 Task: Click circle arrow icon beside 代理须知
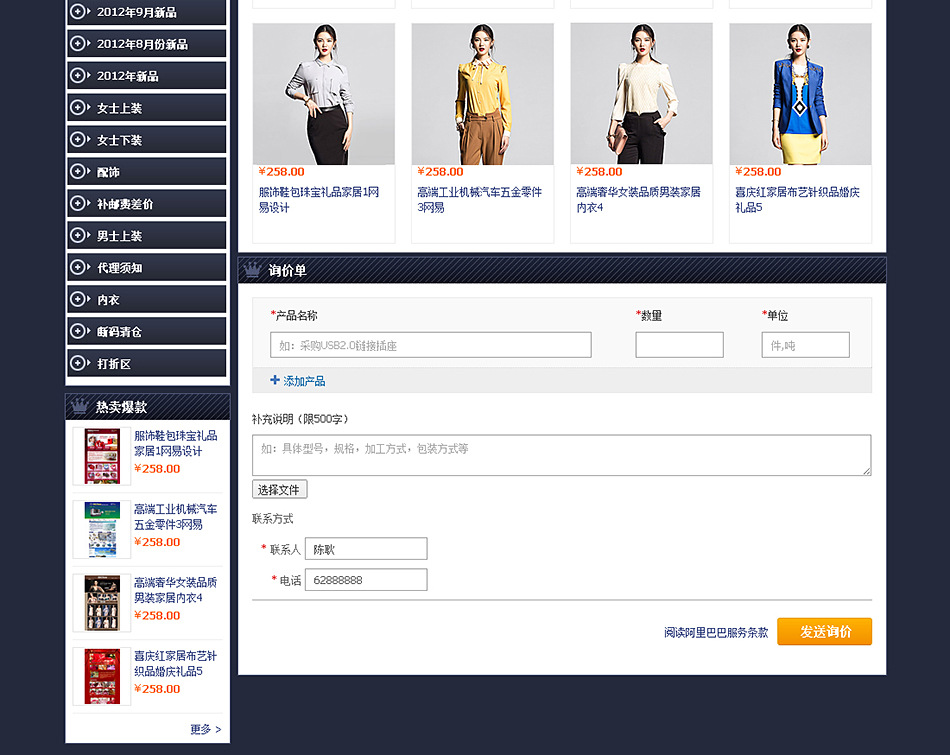pyautogui.click(x=79, y=267)
